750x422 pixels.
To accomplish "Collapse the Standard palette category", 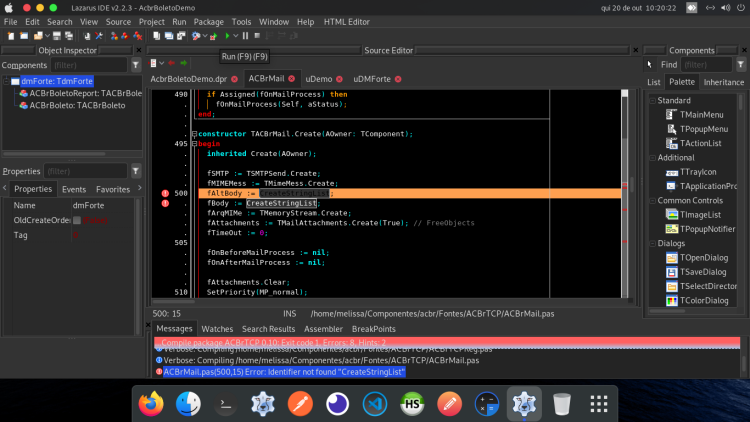I will (x=652, y=100).
